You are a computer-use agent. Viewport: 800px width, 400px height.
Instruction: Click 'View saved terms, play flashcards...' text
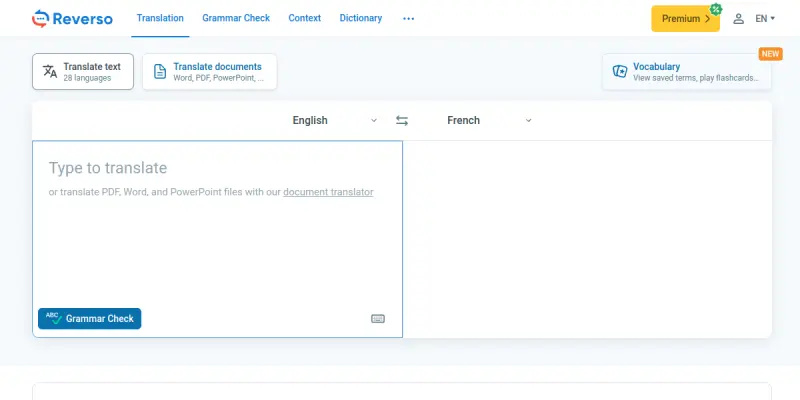pos(696,78)
